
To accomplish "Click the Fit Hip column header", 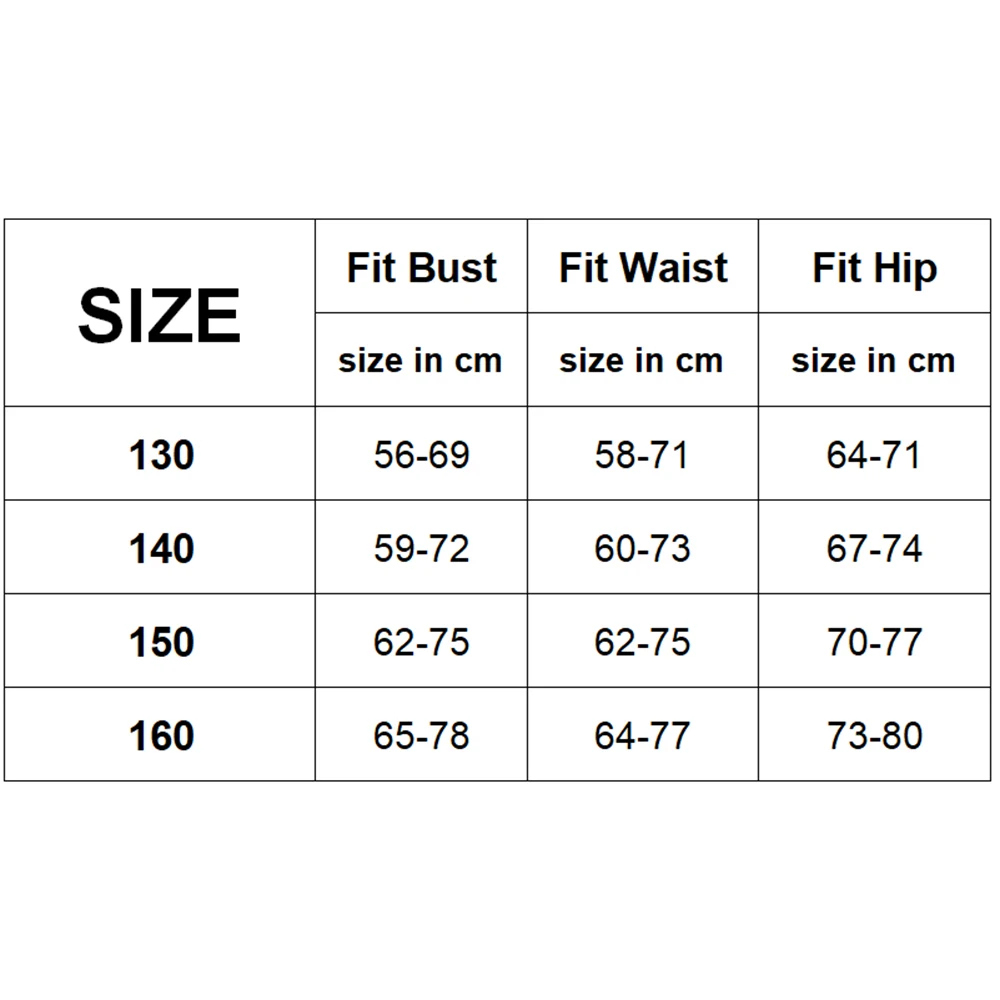I will [x=875, y=268].
